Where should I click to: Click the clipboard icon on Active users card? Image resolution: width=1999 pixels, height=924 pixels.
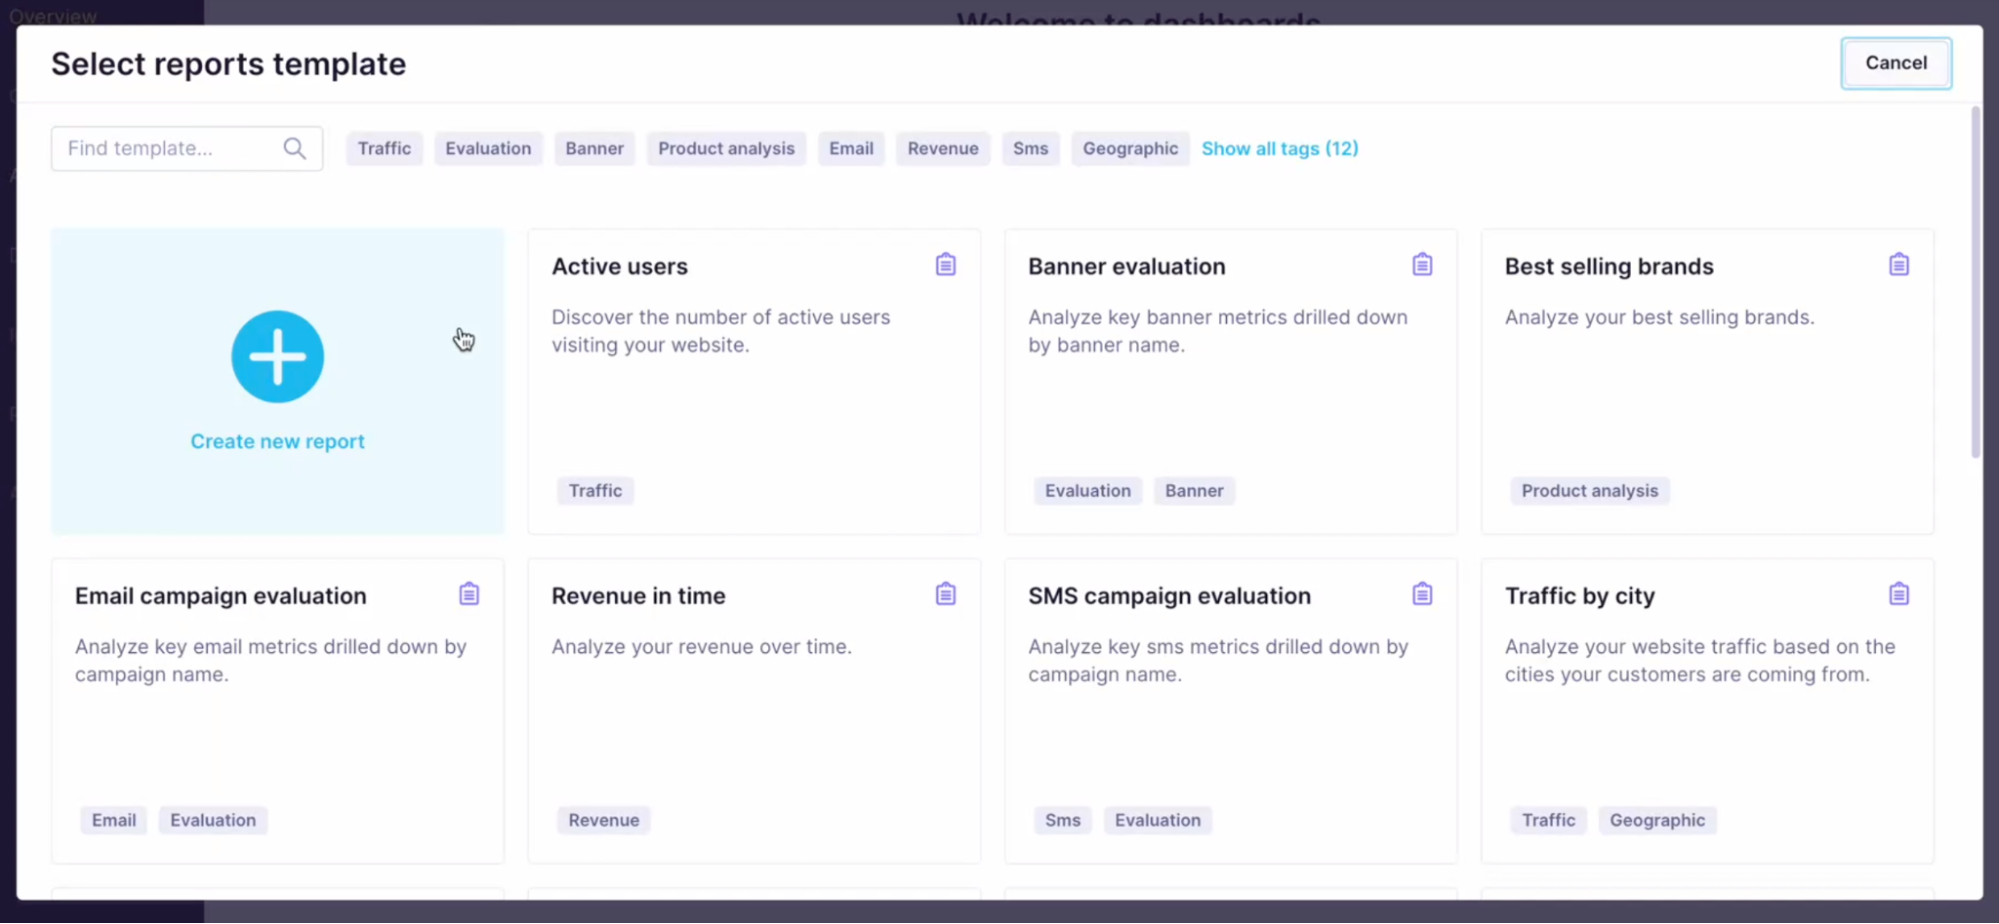tap(945, 265)
